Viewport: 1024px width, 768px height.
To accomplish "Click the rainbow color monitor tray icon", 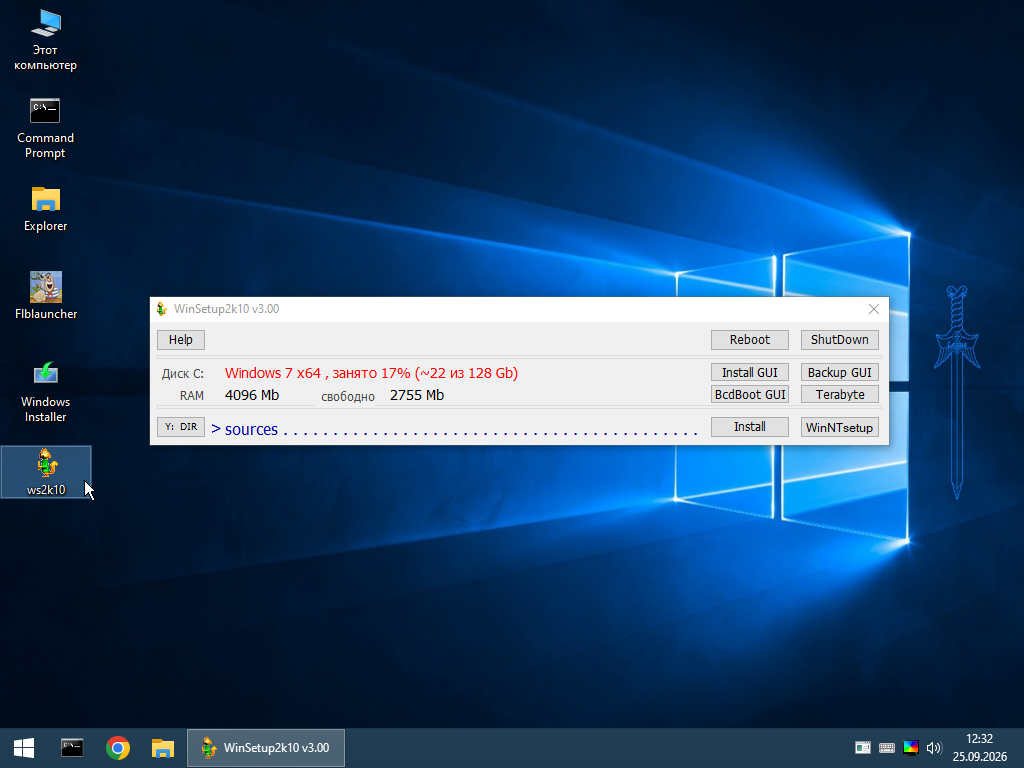I will coord(910,748).
